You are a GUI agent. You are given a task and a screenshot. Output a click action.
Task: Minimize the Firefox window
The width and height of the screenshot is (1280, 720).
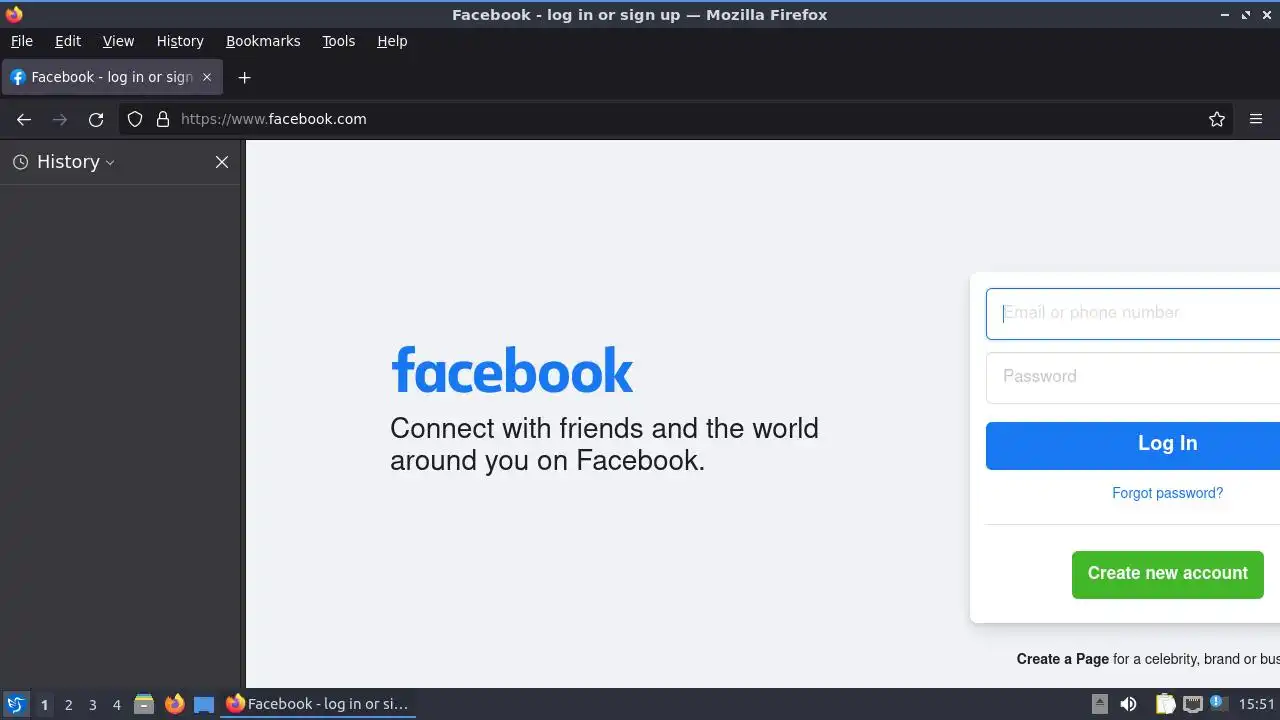click(x=1225, y=15)
